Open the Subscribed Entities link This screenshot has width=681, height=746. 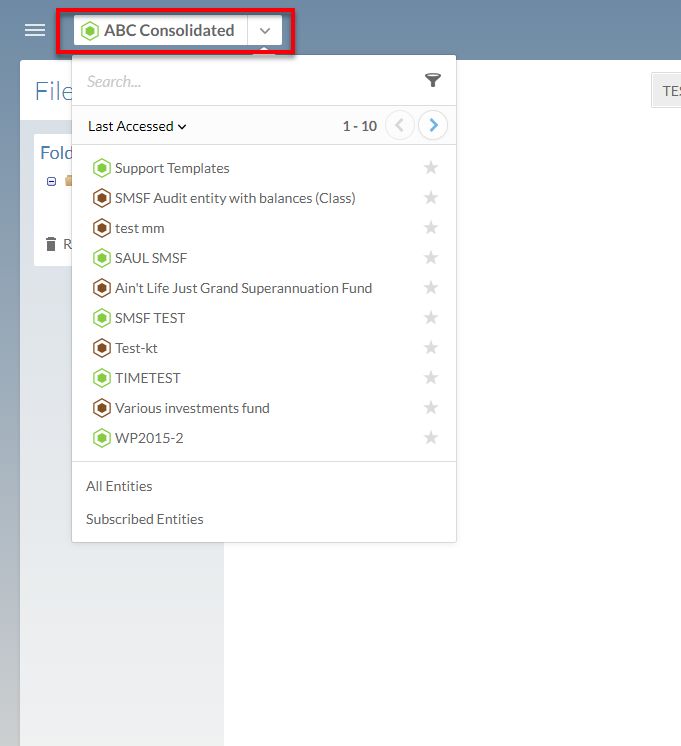click(145, 519)
